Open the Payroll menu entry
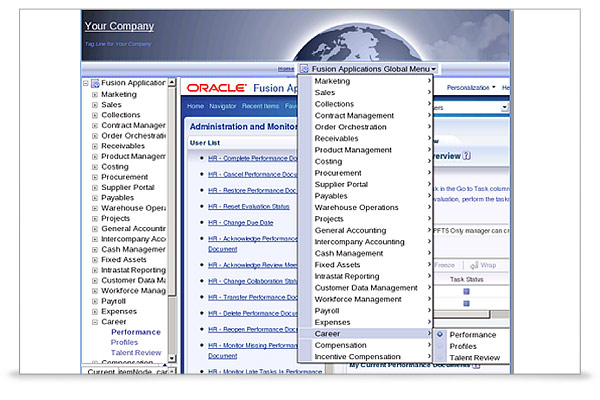The width and height of the screenshot is (600, 400). [x=365, y=311]
